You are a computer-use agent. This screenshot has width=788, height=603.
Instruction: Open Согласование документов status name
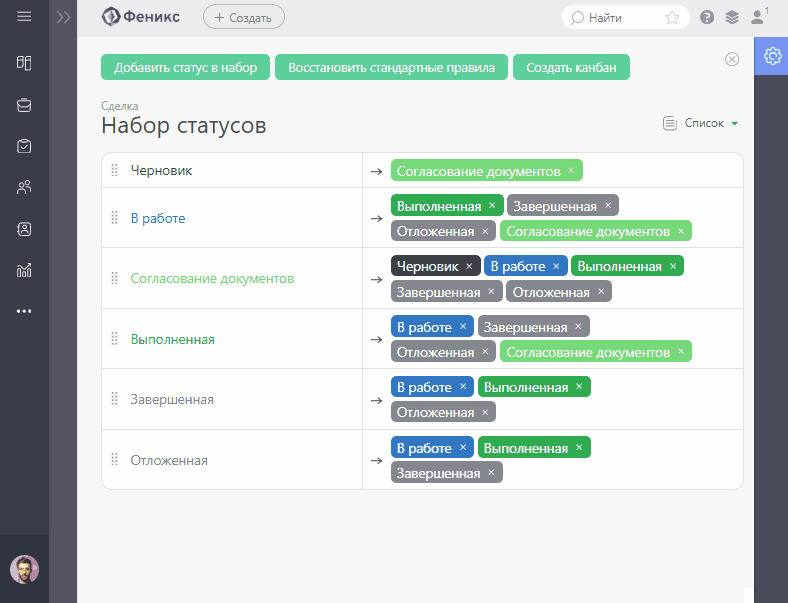click(x=212, y=278)
